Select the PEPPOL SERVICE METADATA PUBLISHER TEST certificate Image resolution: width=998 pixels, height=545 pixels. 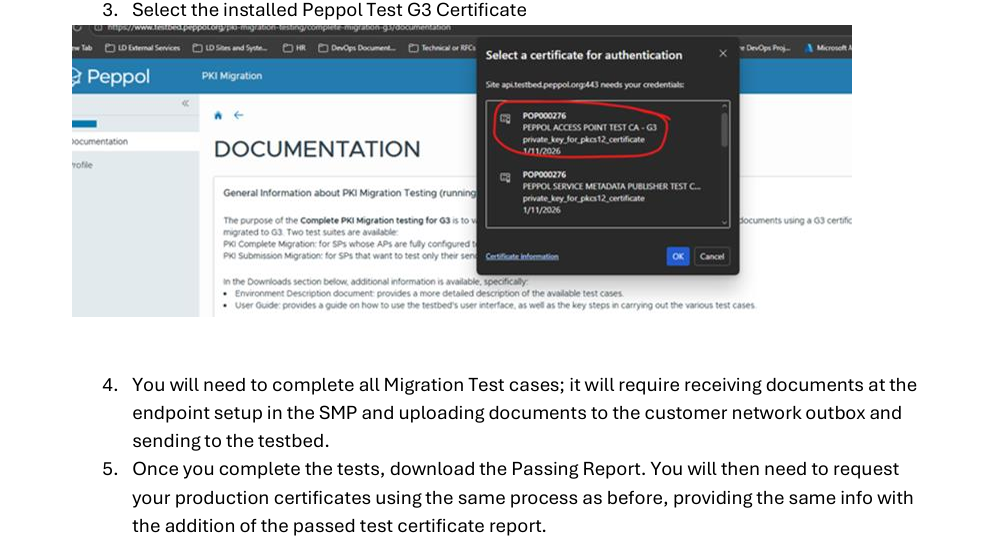(x=604, y=192)
